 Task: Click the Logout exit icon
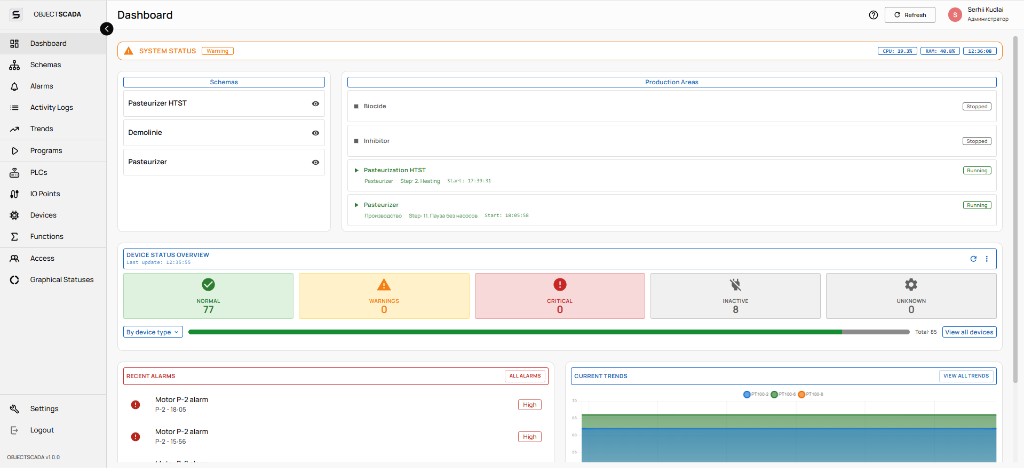point(14,431)
